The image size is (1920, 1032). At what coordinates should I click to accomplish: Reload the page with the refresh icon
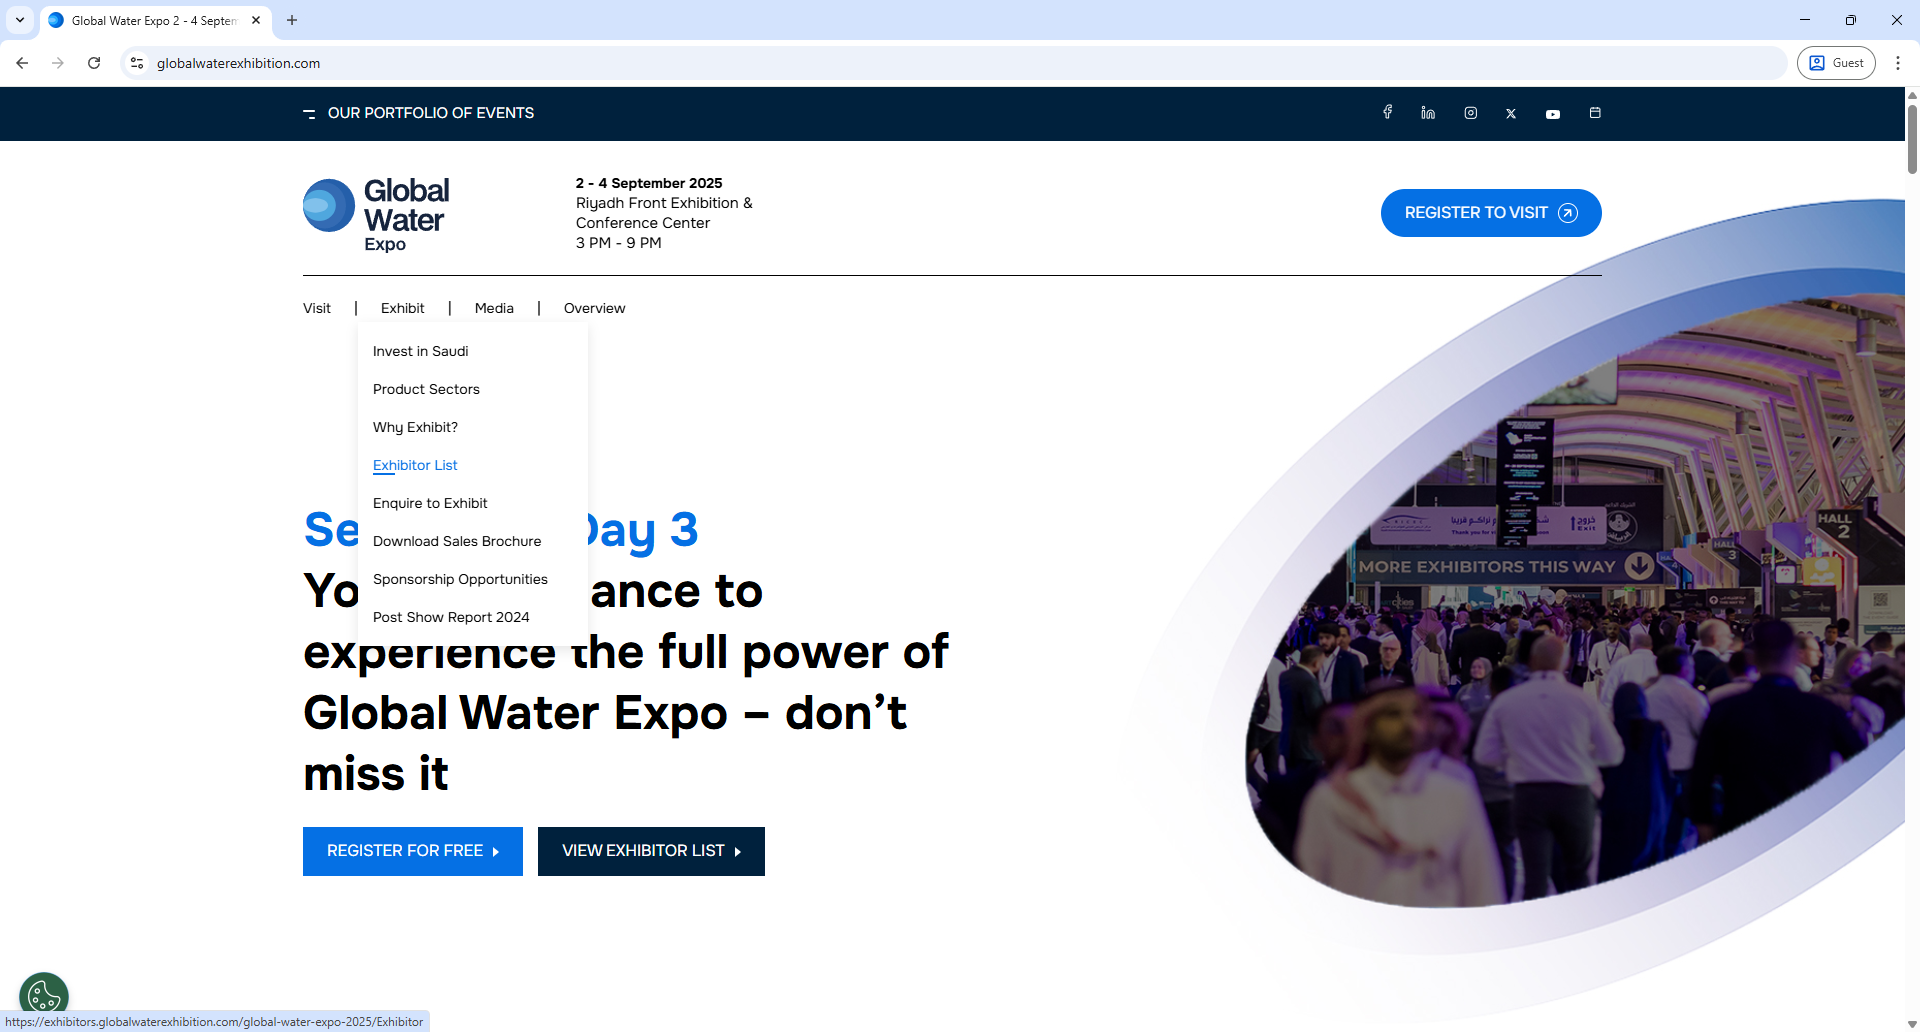click(x=93, y=62)
